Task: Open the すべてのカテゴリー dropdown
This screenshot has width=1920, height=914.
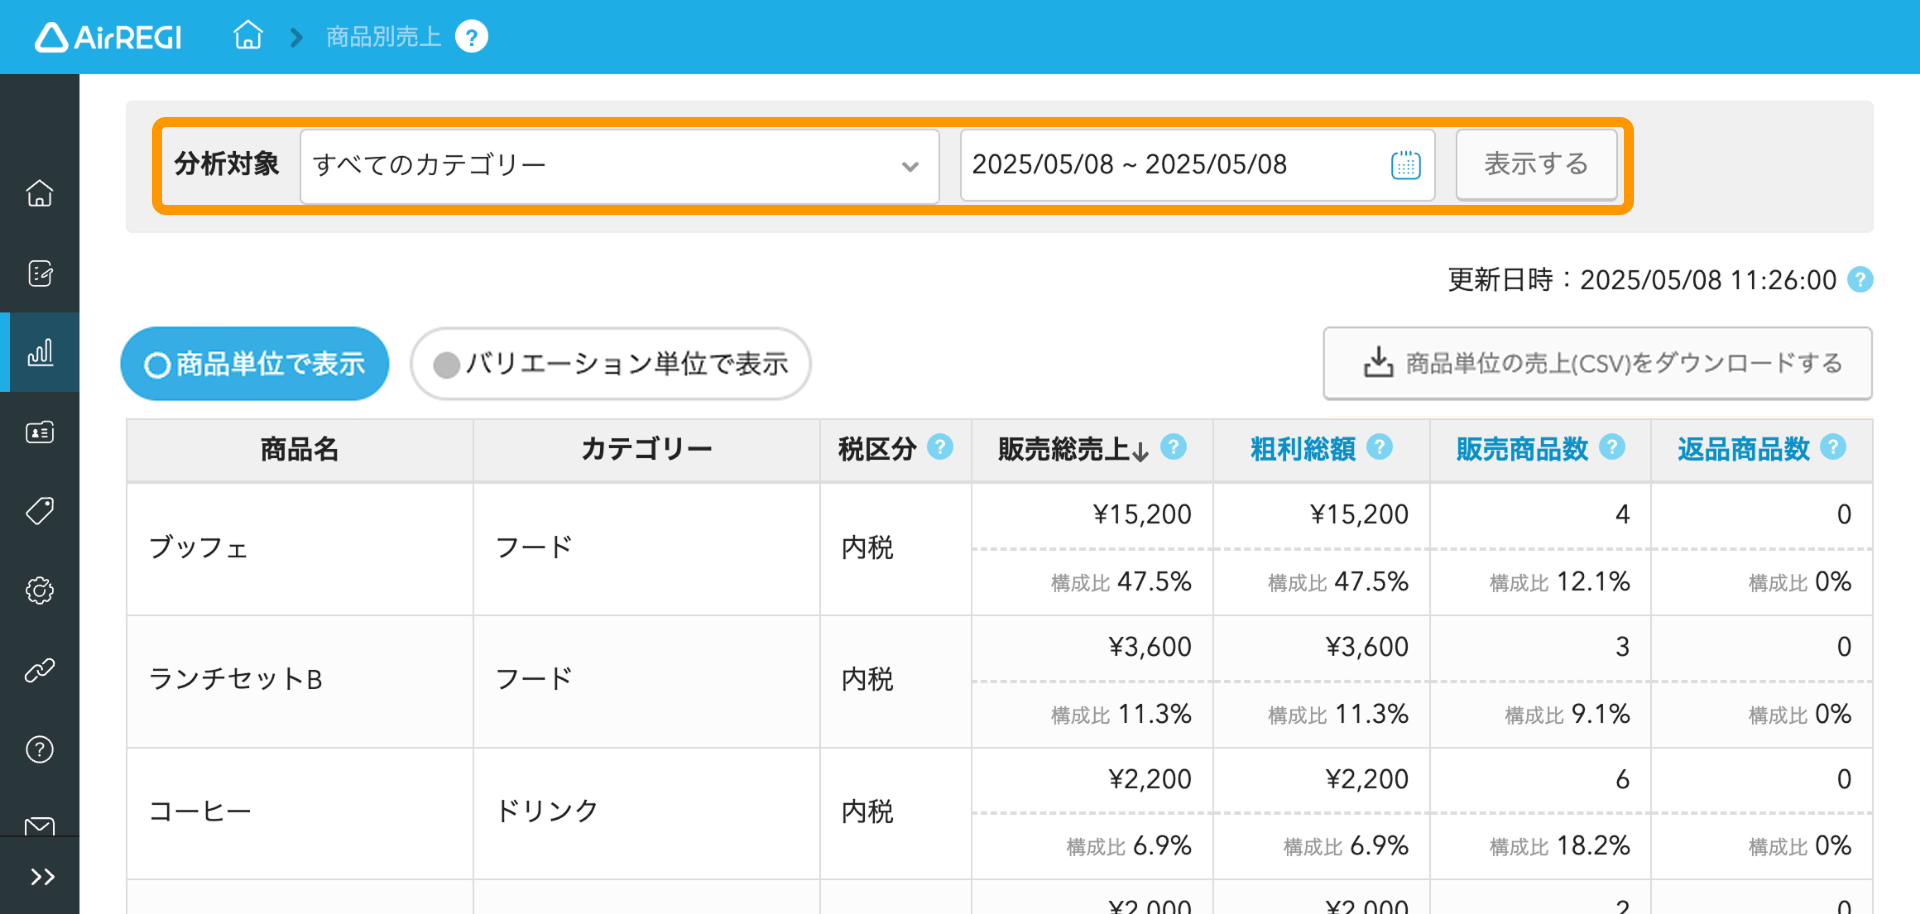Action: coord(619,165)
